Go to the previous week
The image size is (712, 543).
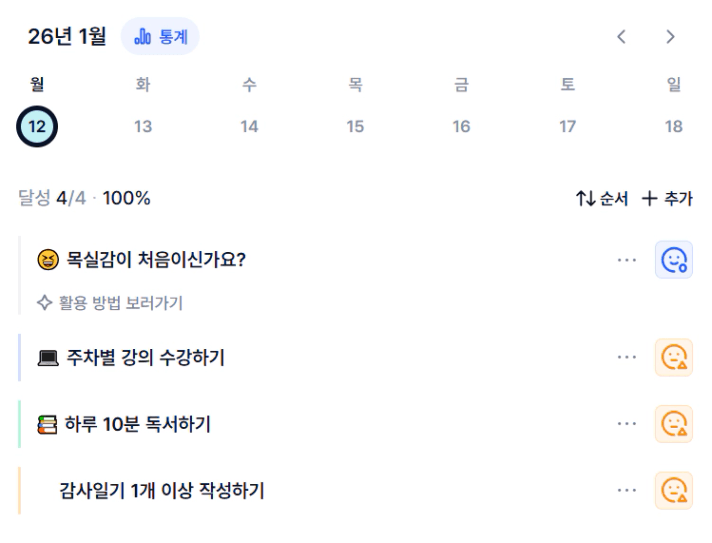(621, 37)
